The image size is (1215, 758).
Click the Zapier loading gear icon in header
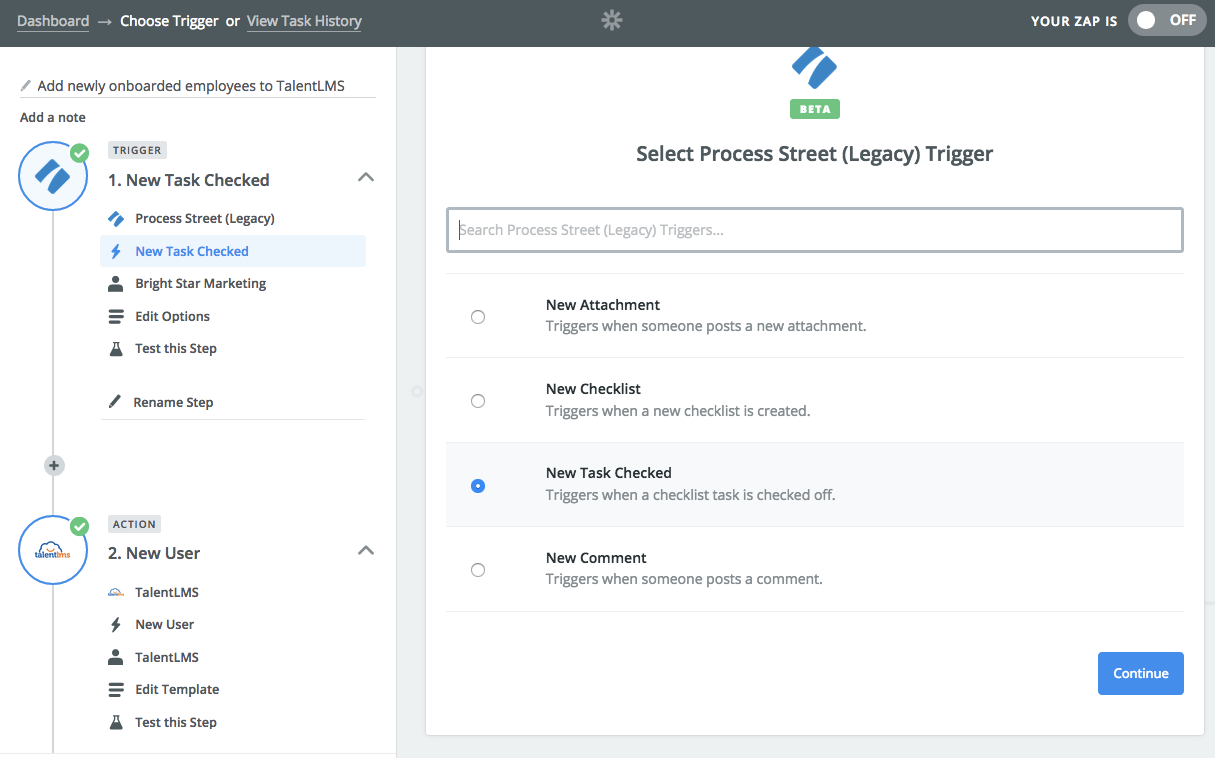pos(612,20)
